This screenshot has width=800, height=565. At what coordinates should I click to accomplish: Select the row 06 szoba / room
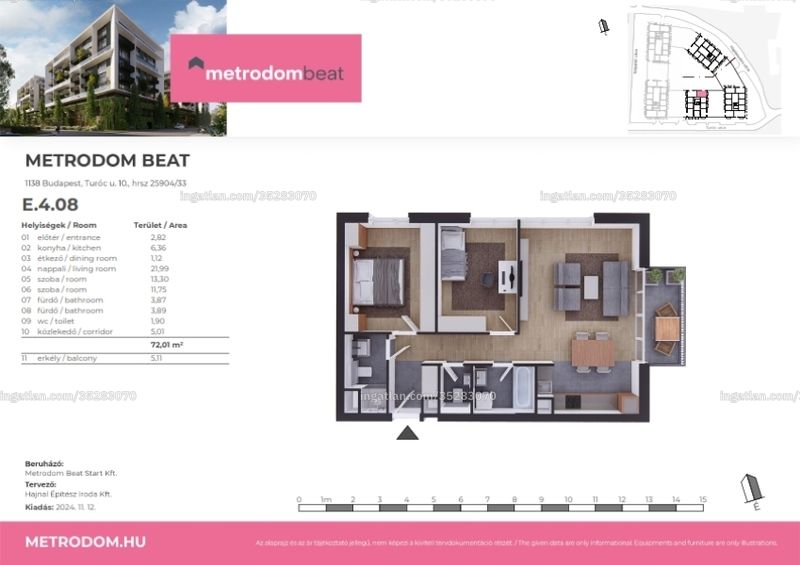[x=125, y=290]
